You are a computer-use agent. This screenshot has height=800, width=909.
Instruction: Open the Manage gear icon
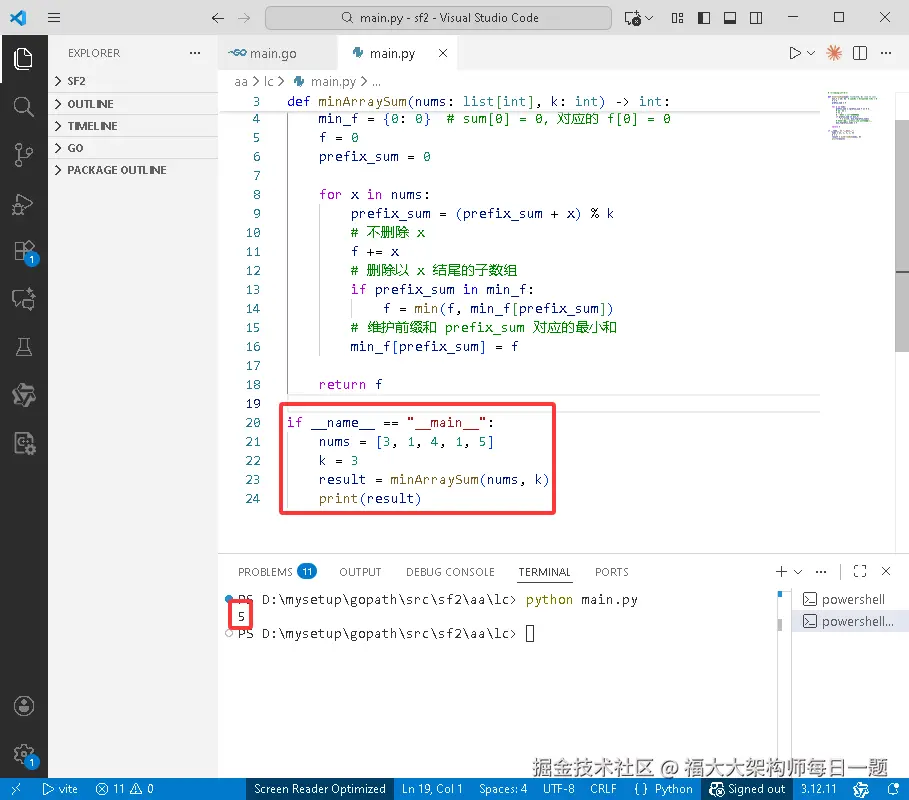click(24, 755)
